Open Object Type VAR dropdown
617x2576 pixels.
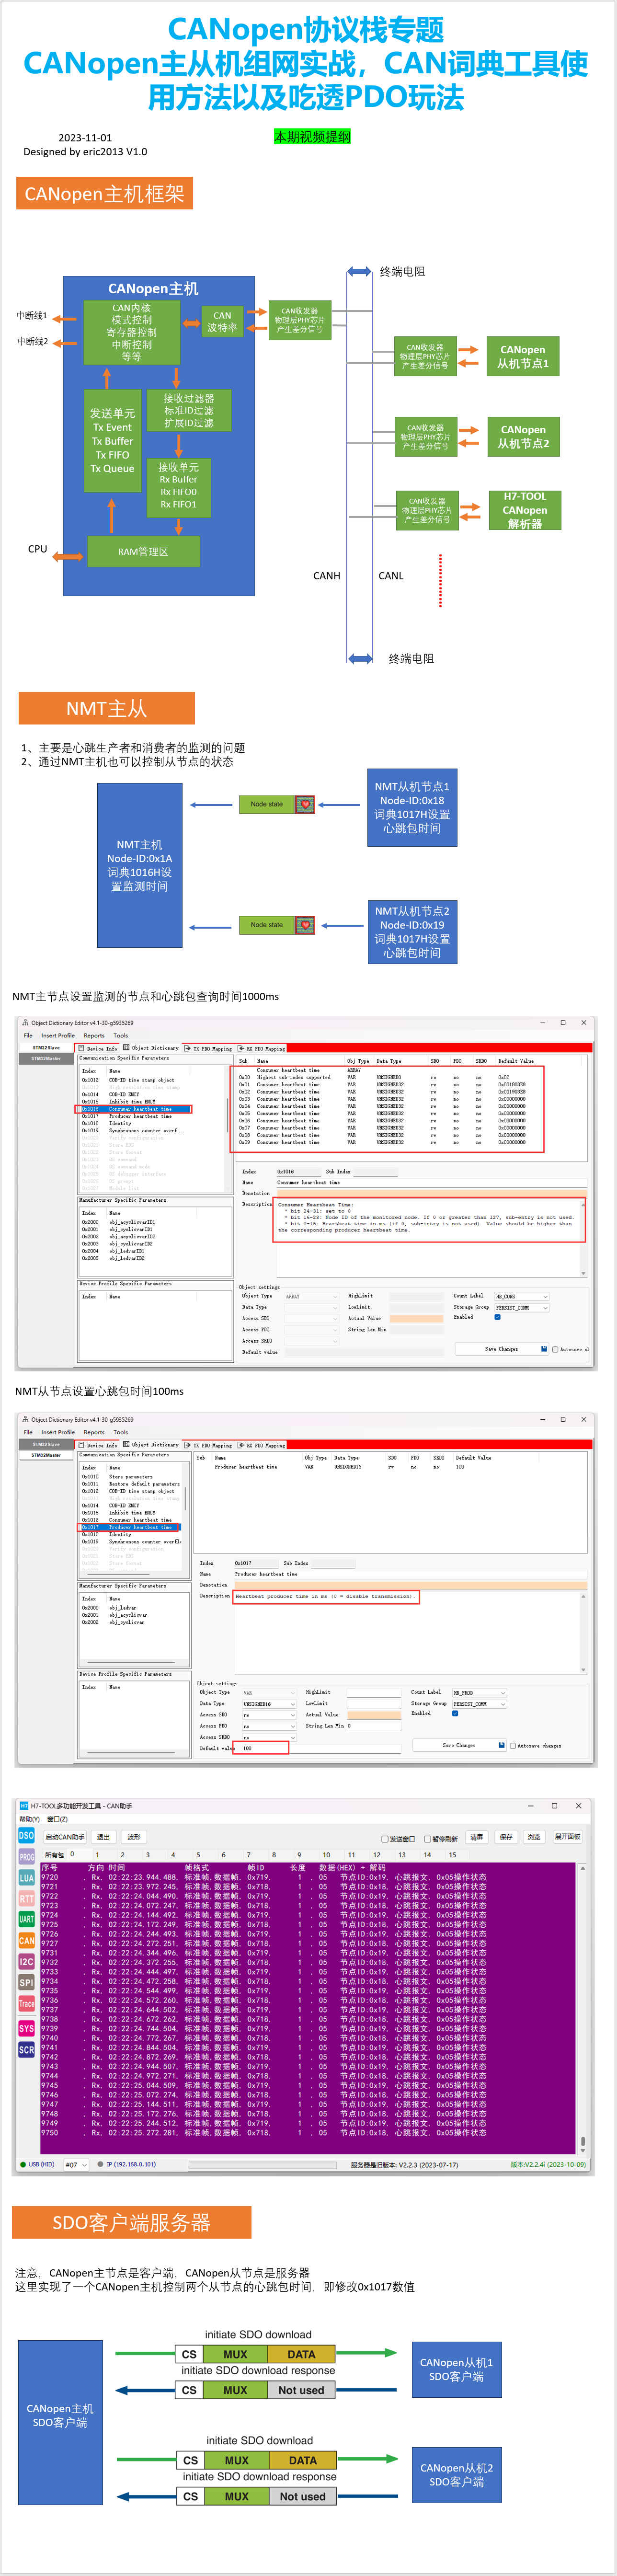click(270, 1693)
